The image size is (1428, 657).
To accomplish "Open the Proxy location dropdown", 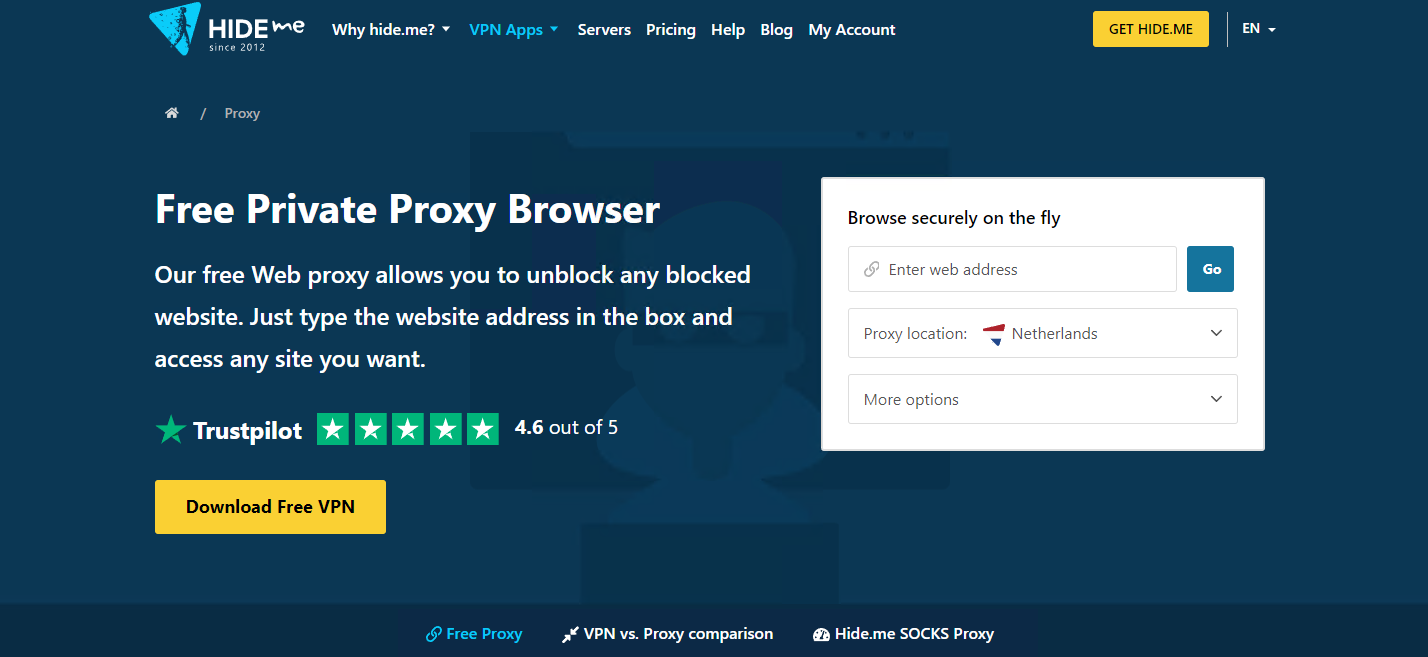I will (x=1043, y=333).
